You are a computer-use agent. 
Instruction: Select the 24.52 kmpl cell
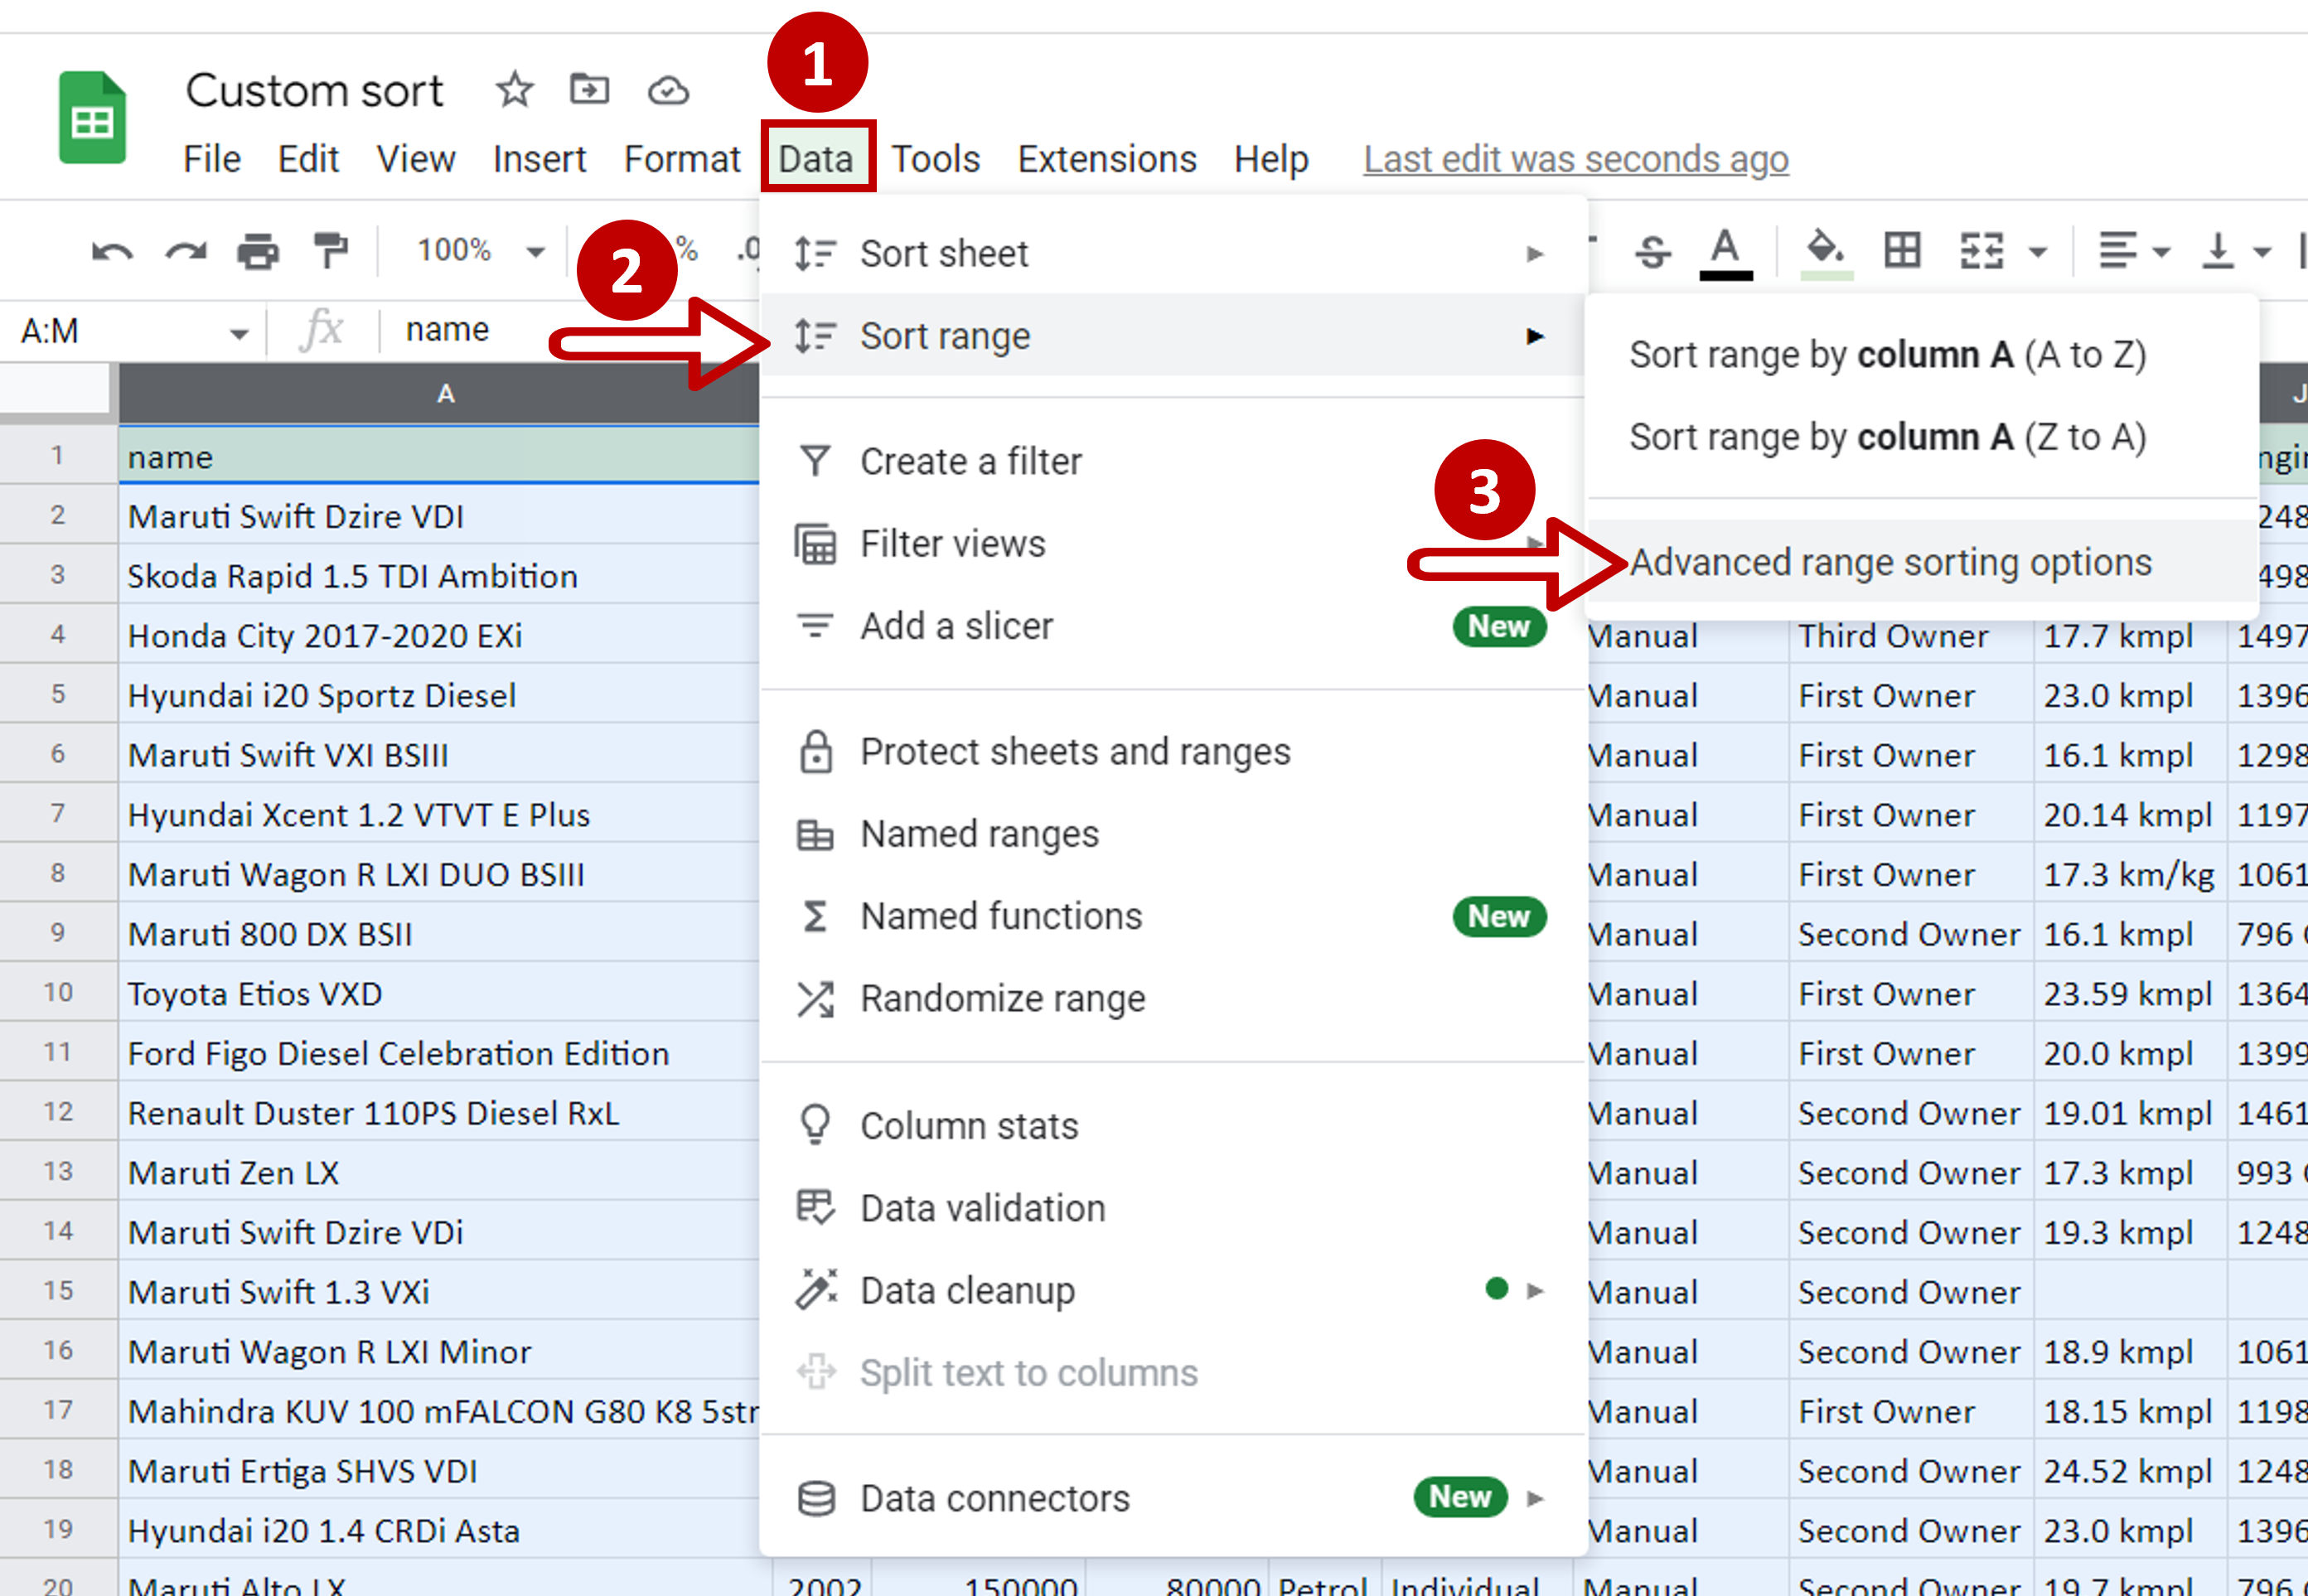[2129, 1471]
